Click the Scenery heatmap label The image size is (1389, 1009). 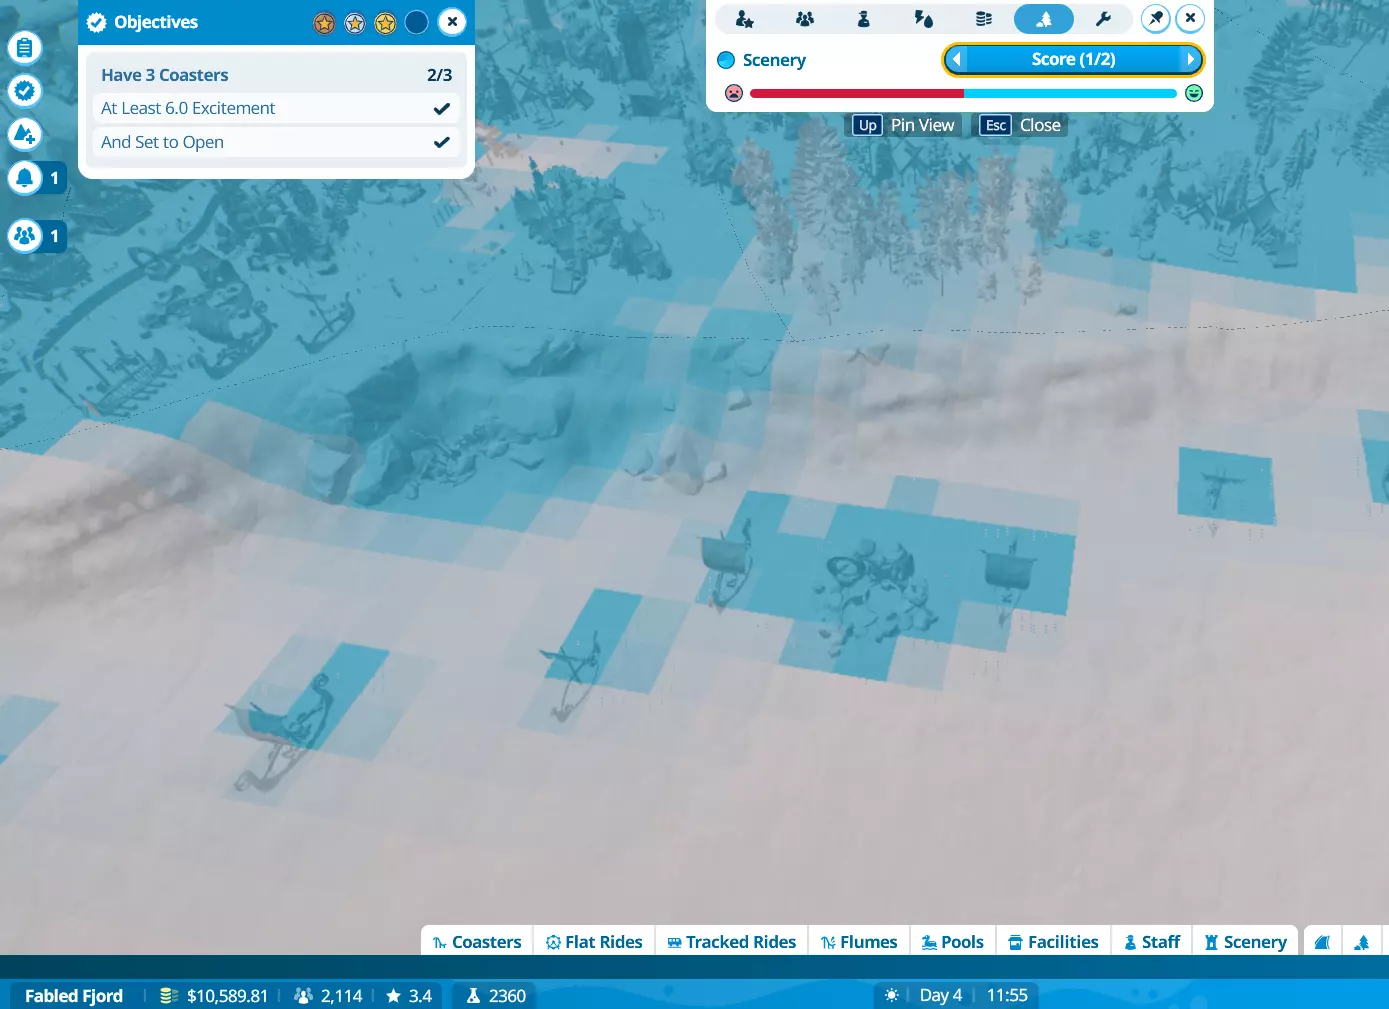coord(774,60)
